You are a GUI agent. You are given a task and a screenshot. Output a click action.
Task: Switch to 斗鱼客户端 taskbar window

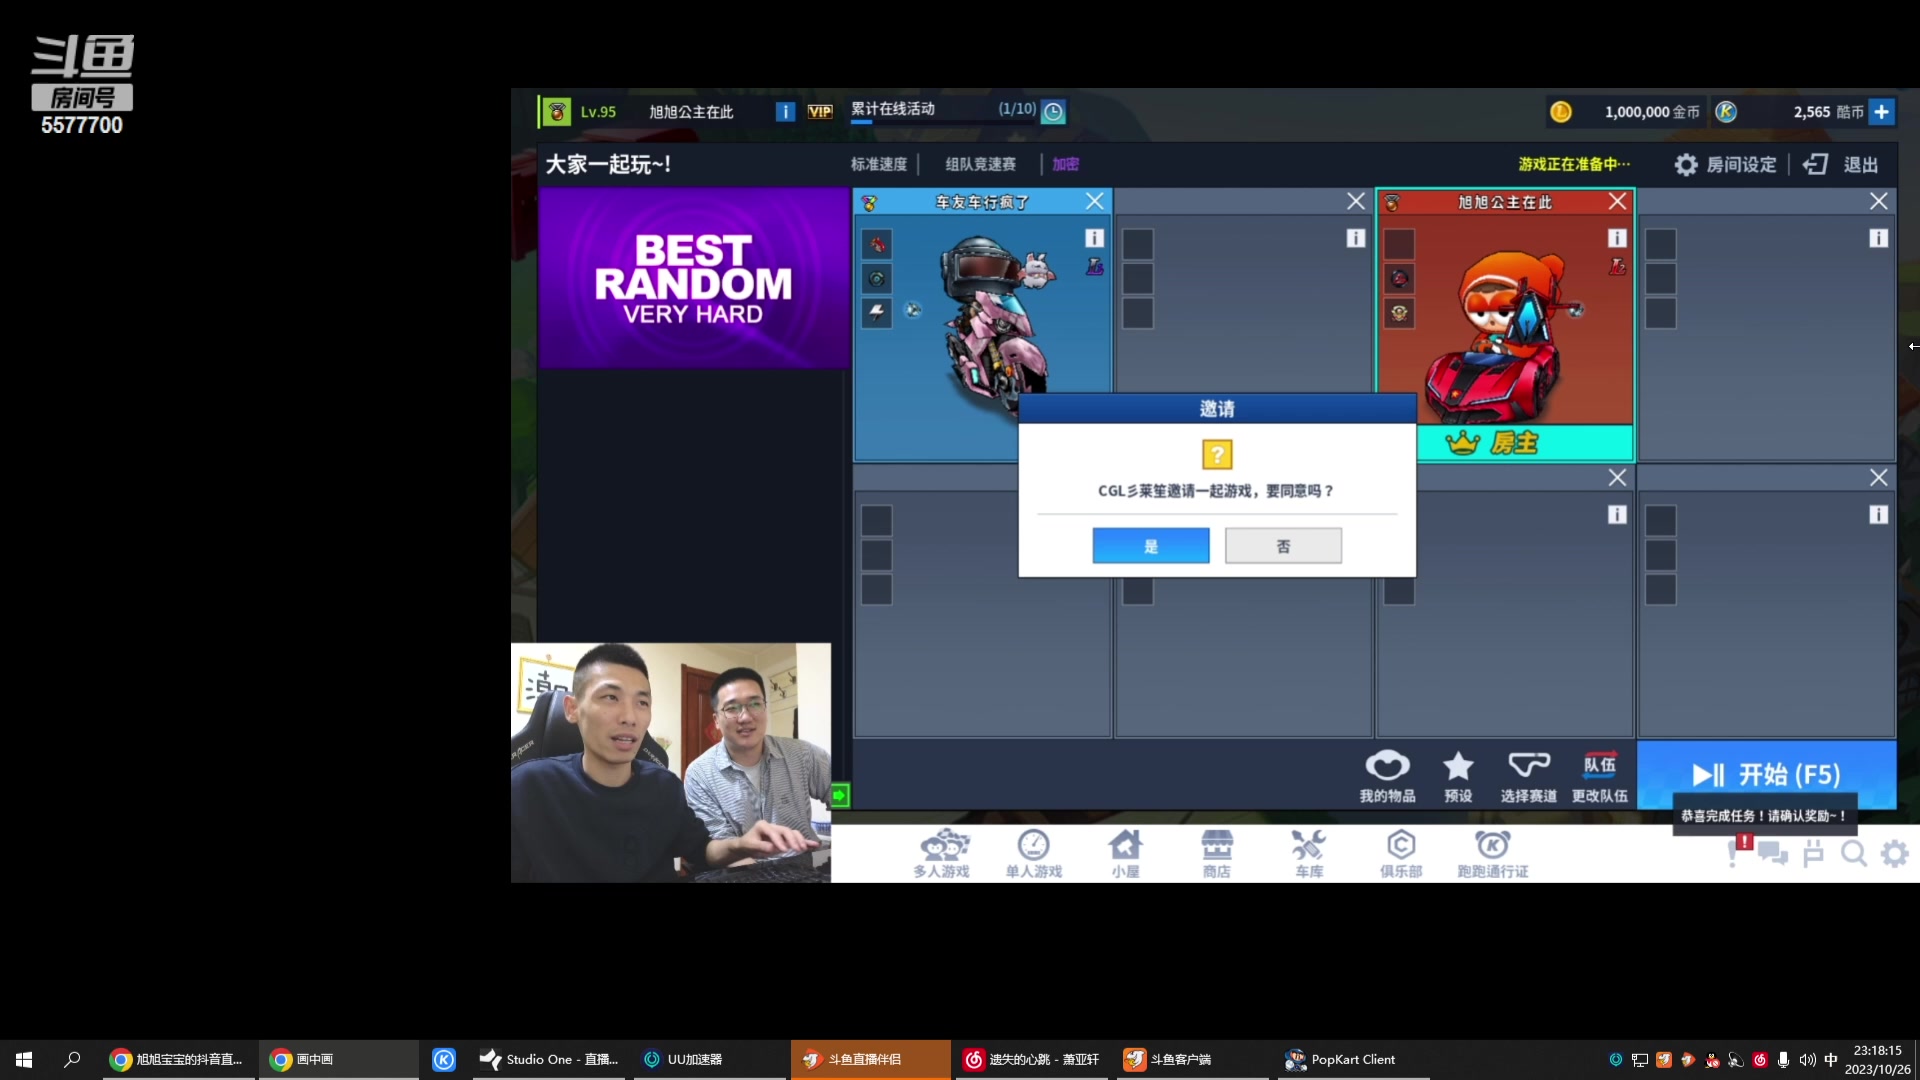(x=1193, y=1059)
